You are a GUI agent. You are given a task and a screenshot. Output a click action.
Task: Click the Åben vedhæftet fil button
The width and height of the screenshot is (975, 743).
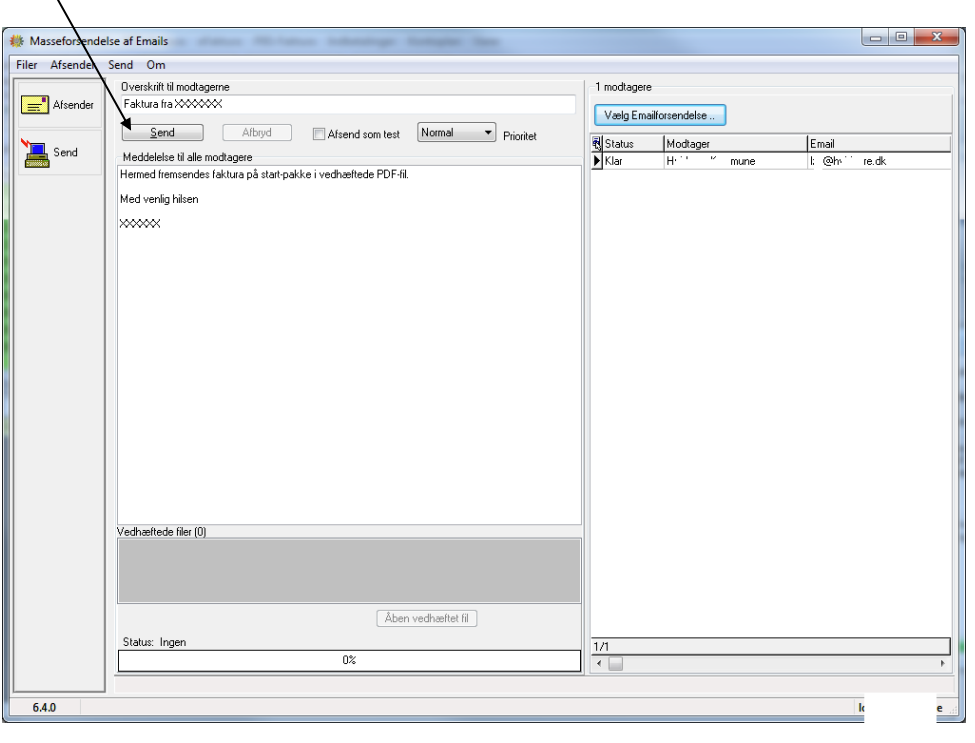tap(427, 619)
